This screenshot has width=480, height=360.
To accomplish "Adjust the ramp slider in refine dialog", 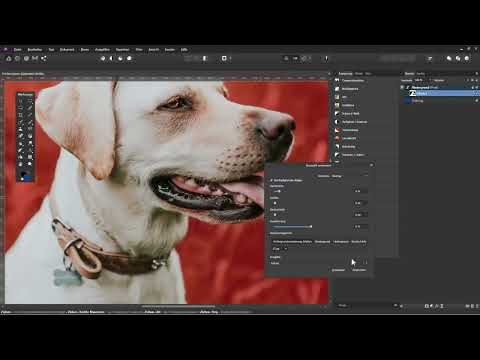I will pyautogui.click(x=311, y=227).
